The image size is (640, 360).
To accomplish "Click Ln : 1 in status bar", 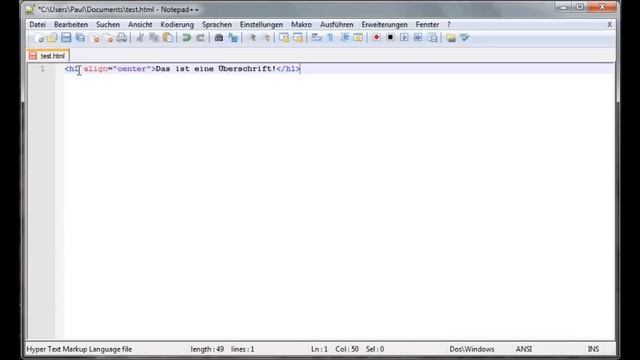I will point(319,349).
